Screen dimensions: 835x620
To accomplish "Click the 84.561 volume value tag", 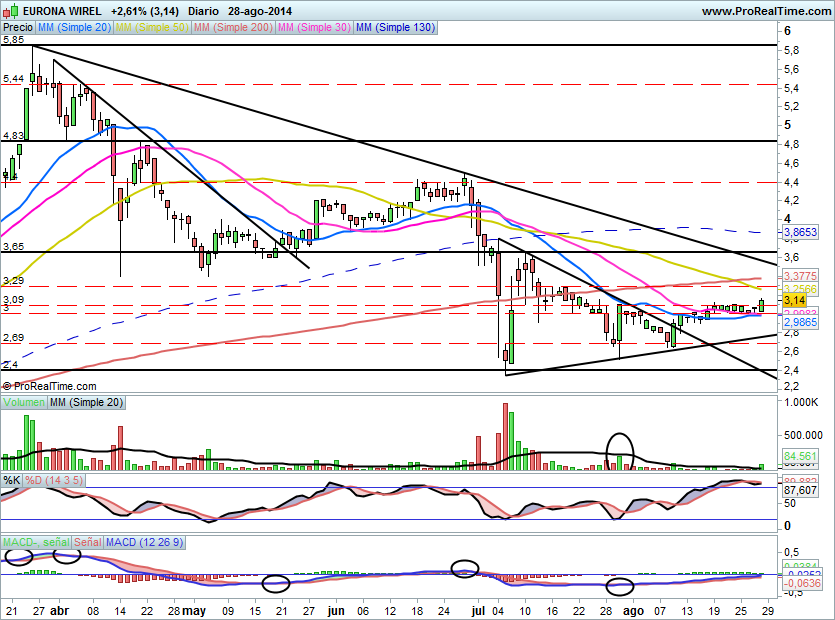I will 800,456.
